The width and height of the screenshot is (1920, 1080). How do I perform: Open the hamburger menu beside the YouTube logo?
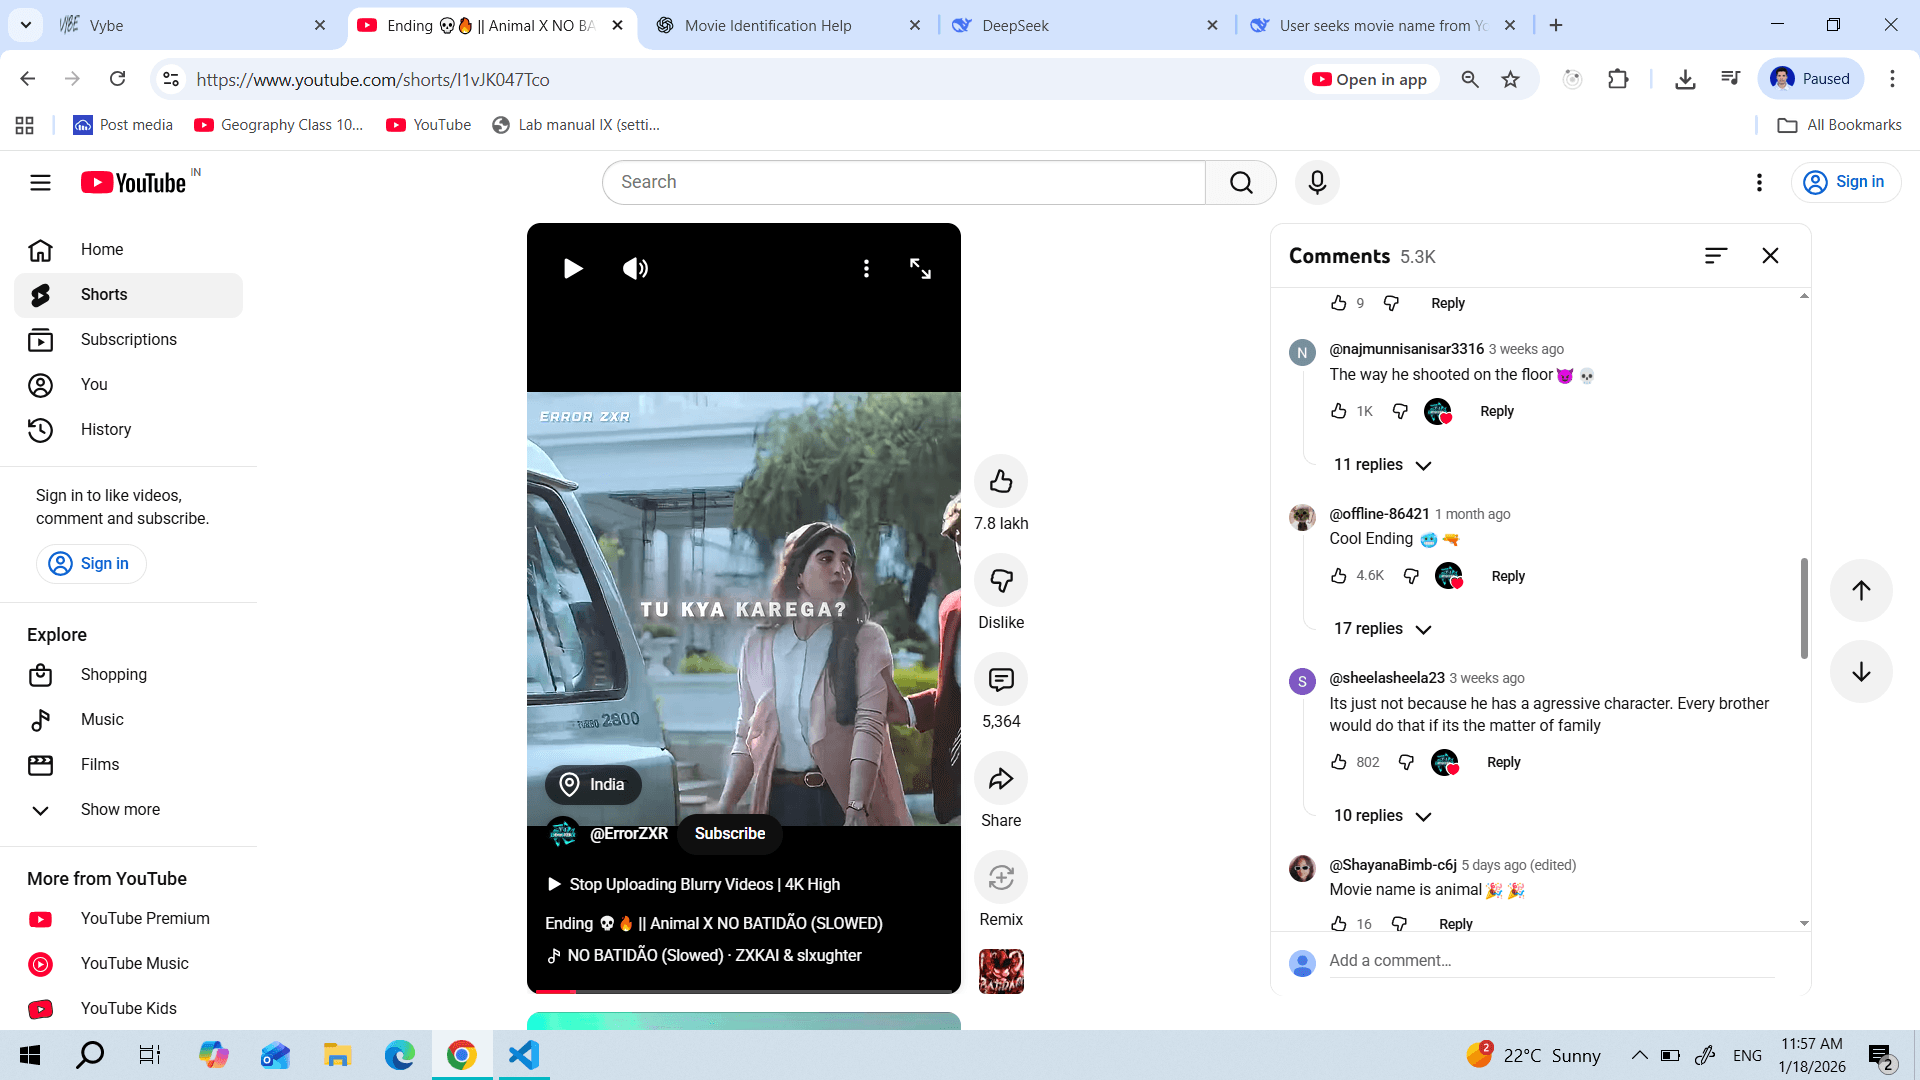(x=40, y=182)
